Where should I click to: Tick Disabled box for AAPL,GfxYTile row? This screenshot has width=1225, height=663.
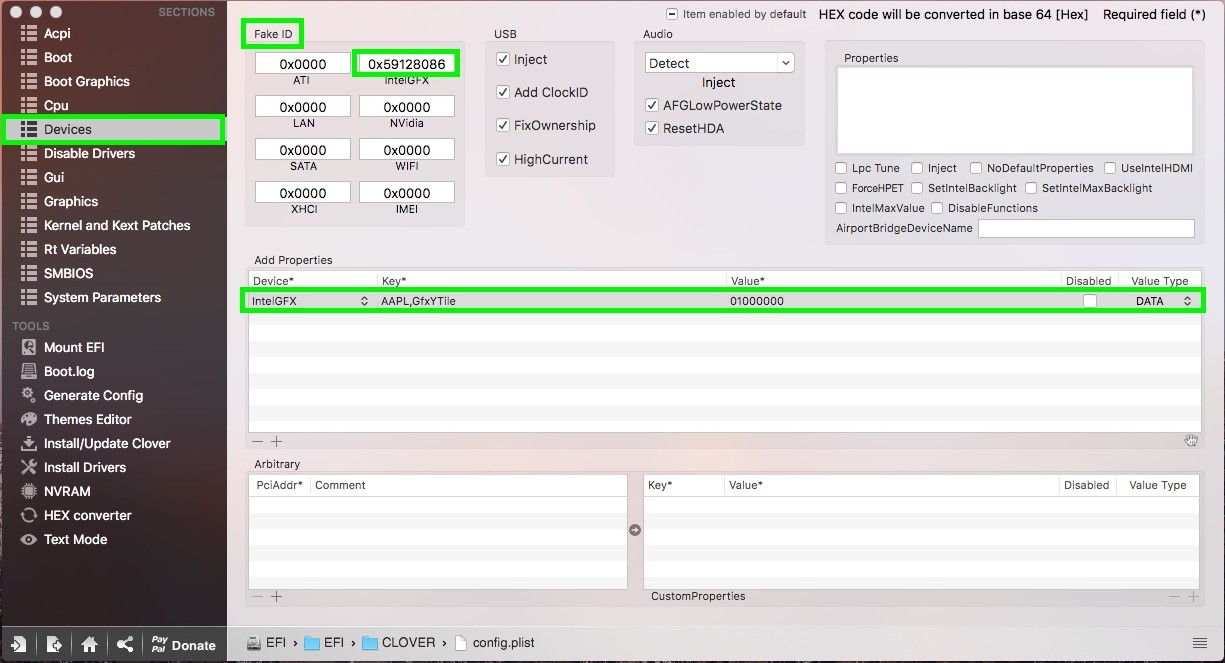[1089, 301]
